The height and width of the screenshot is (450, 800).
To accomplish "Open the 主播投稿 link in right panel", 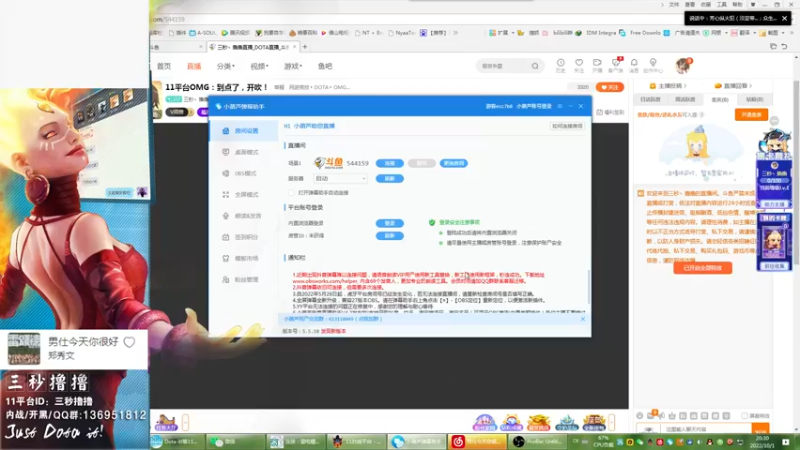I will tap(668, 86).
